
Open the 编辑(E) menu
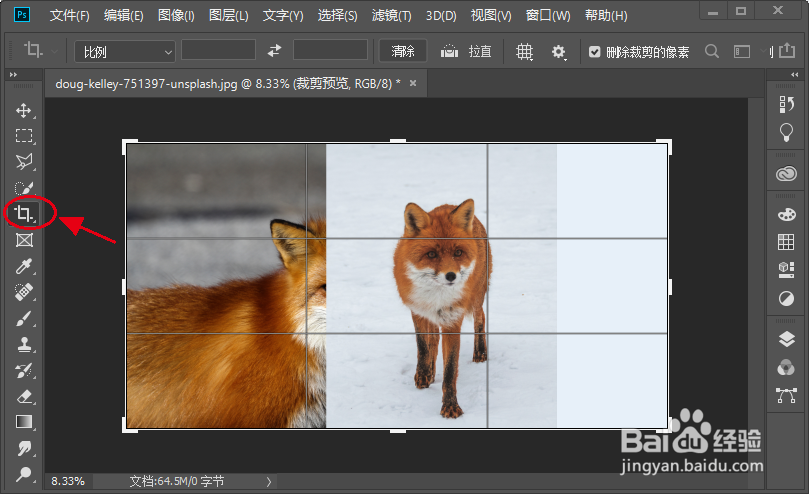click(x=124, y=15)
